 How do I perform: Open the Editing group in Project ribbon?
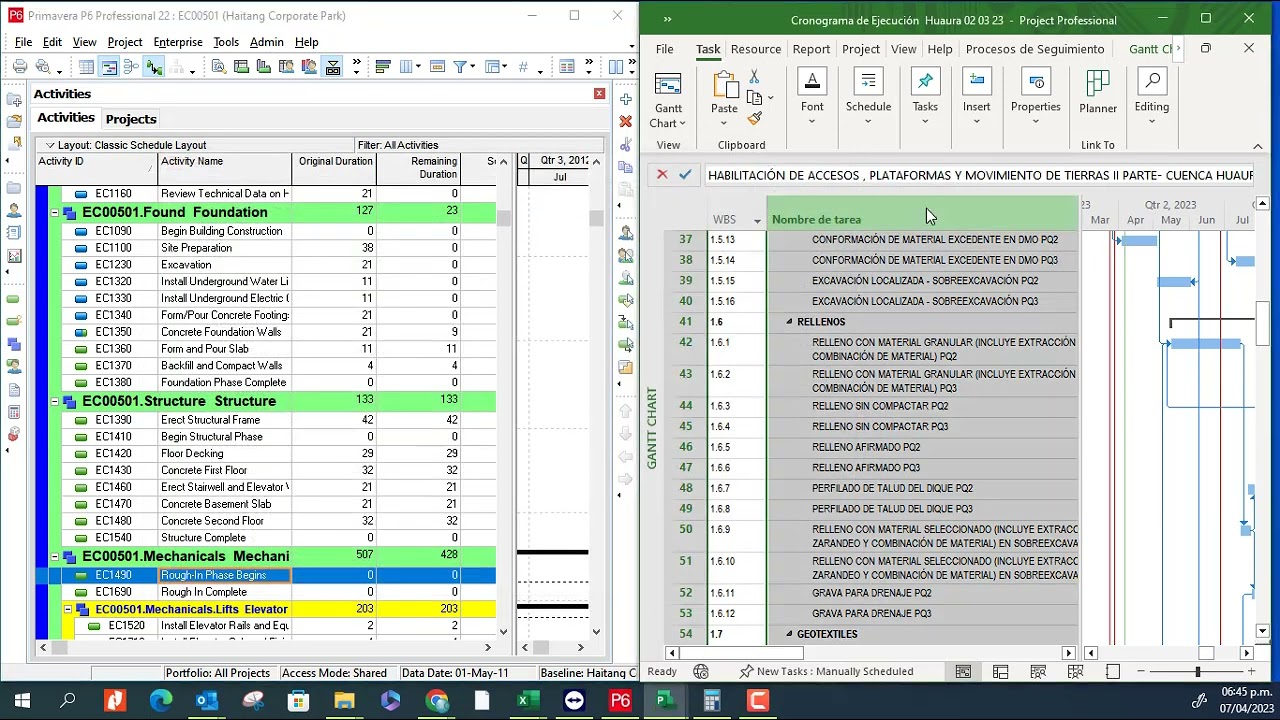pos(1152,98)
